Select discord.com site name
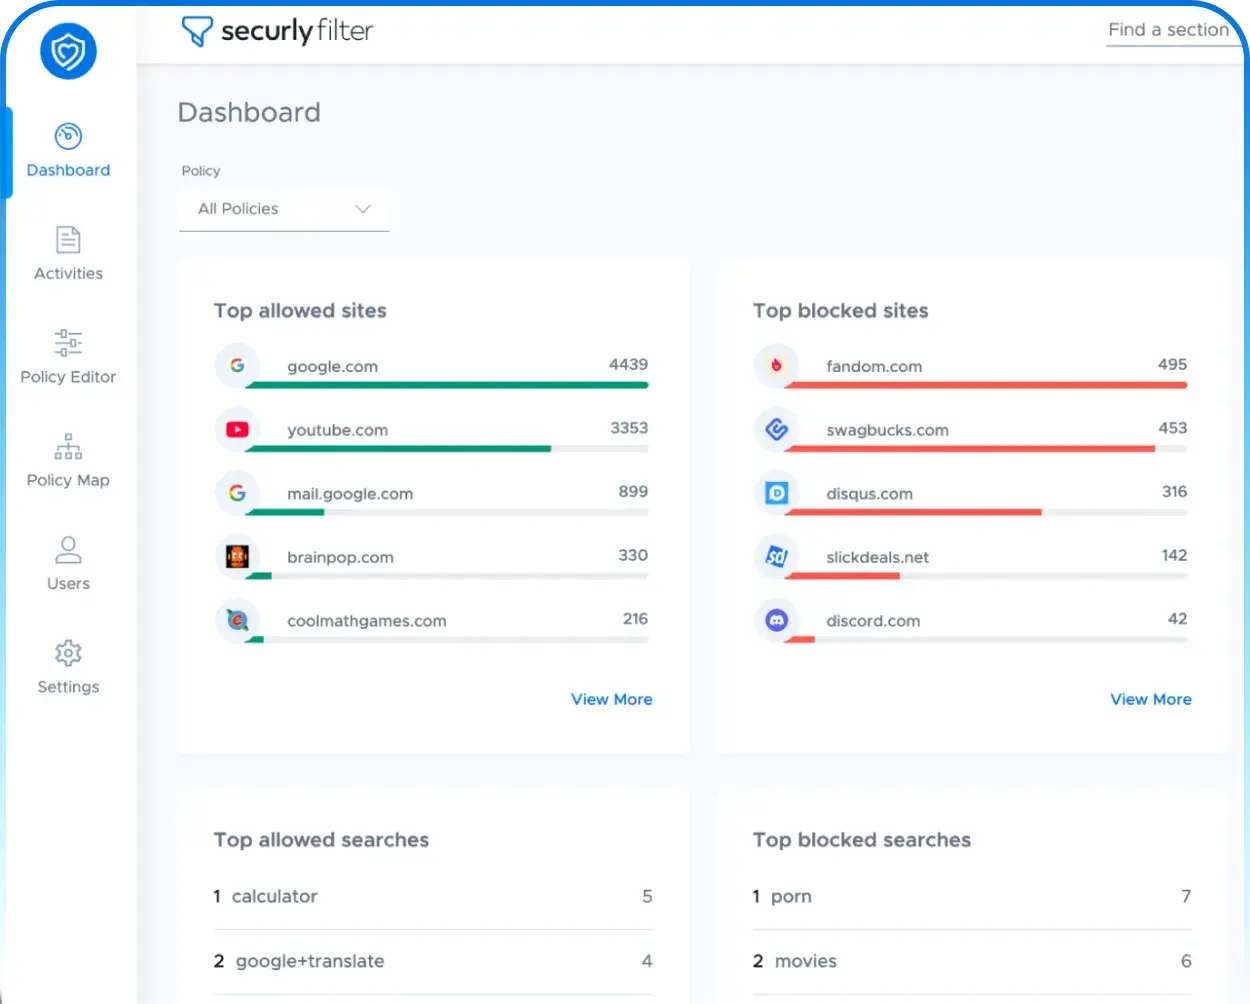This screenshot has width=1250, height=1004. tap(873, 621)
